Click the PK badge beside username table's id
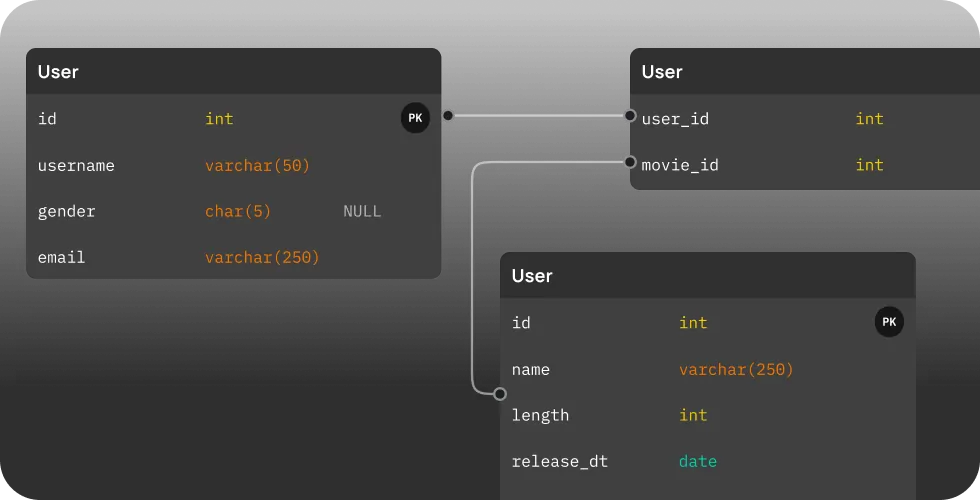Screen dimensions: 980x500 click(x=415, y=118)
